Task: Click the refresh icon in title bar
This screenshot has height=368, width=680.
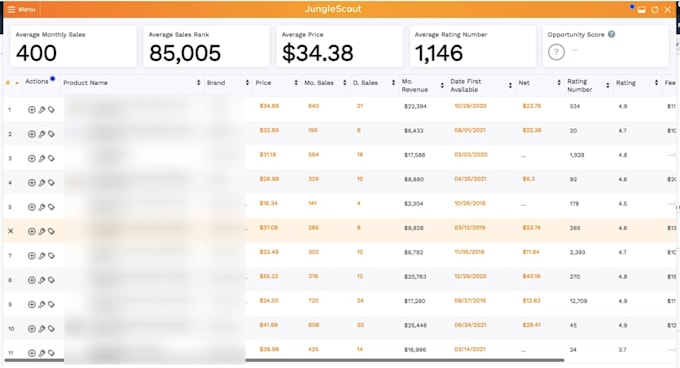Action: click(x=654, y=10)
